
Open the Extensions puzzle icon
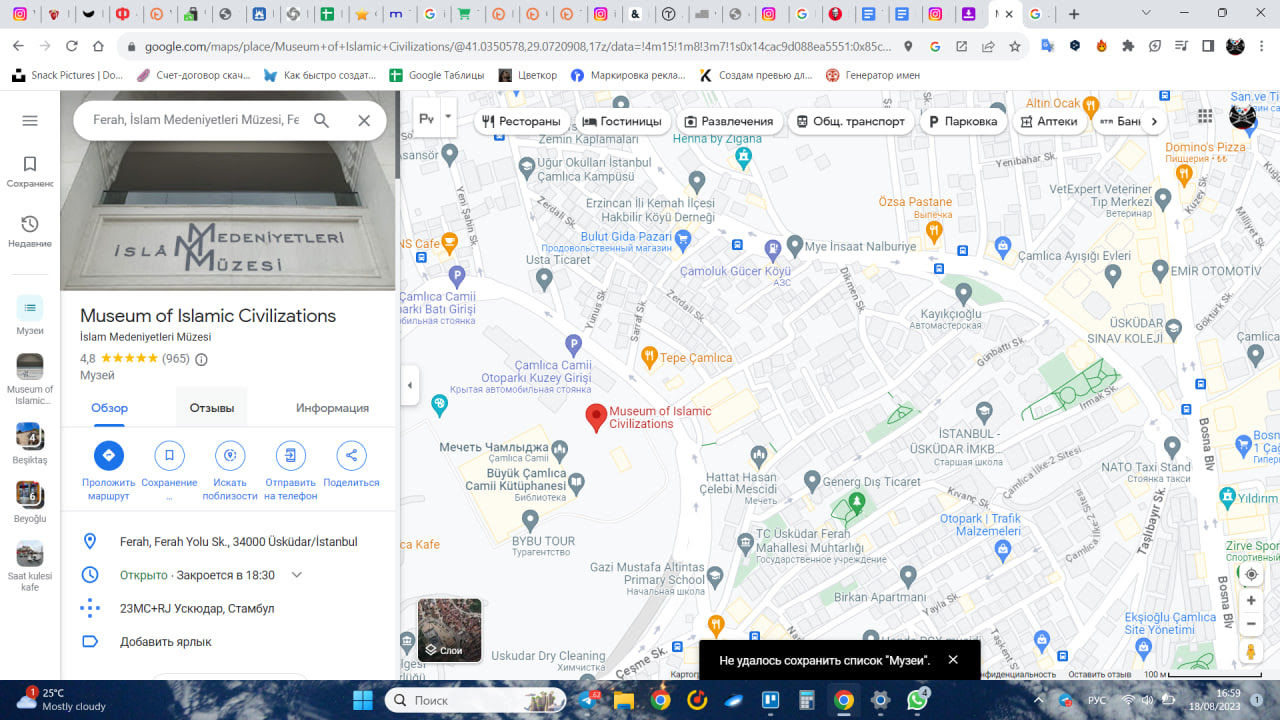click(x=1128, y=46)
